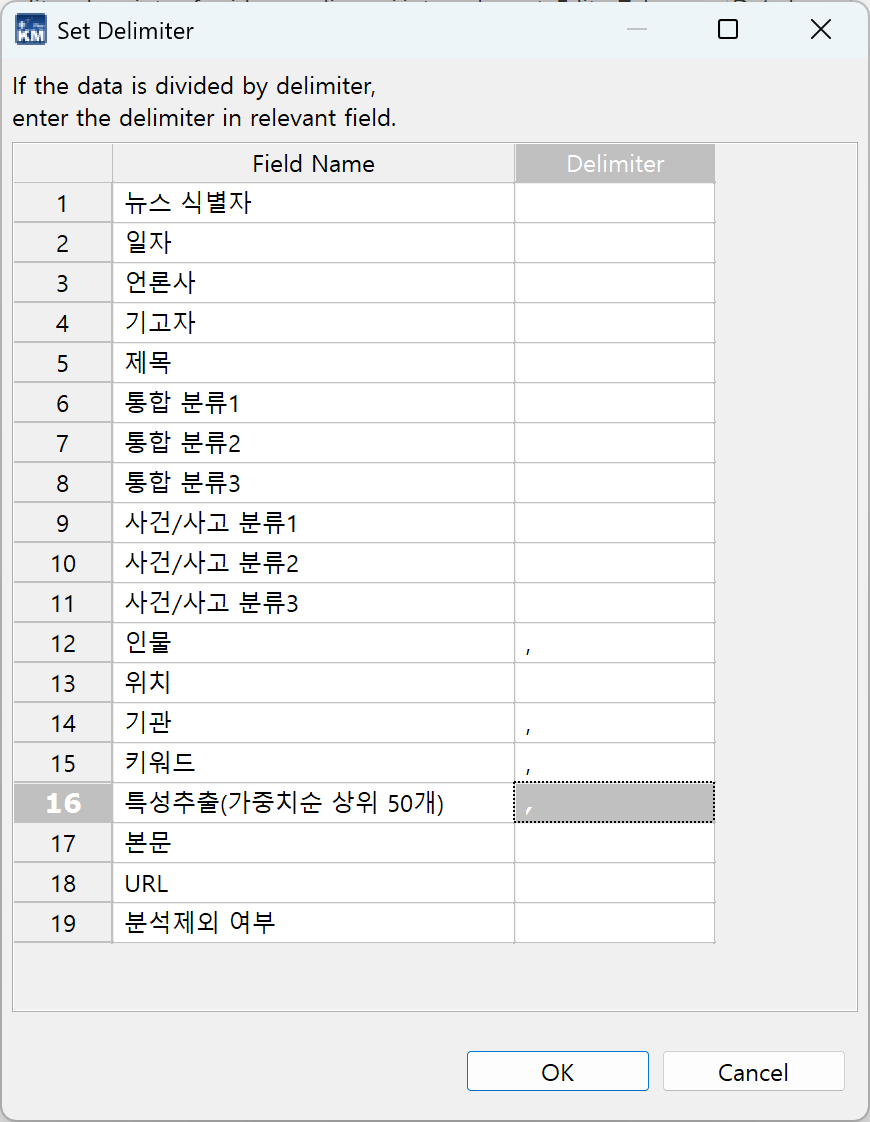870x1122 pixels.
Task: Click the delimiter input for URL
Action: click(x=614, y=882)
